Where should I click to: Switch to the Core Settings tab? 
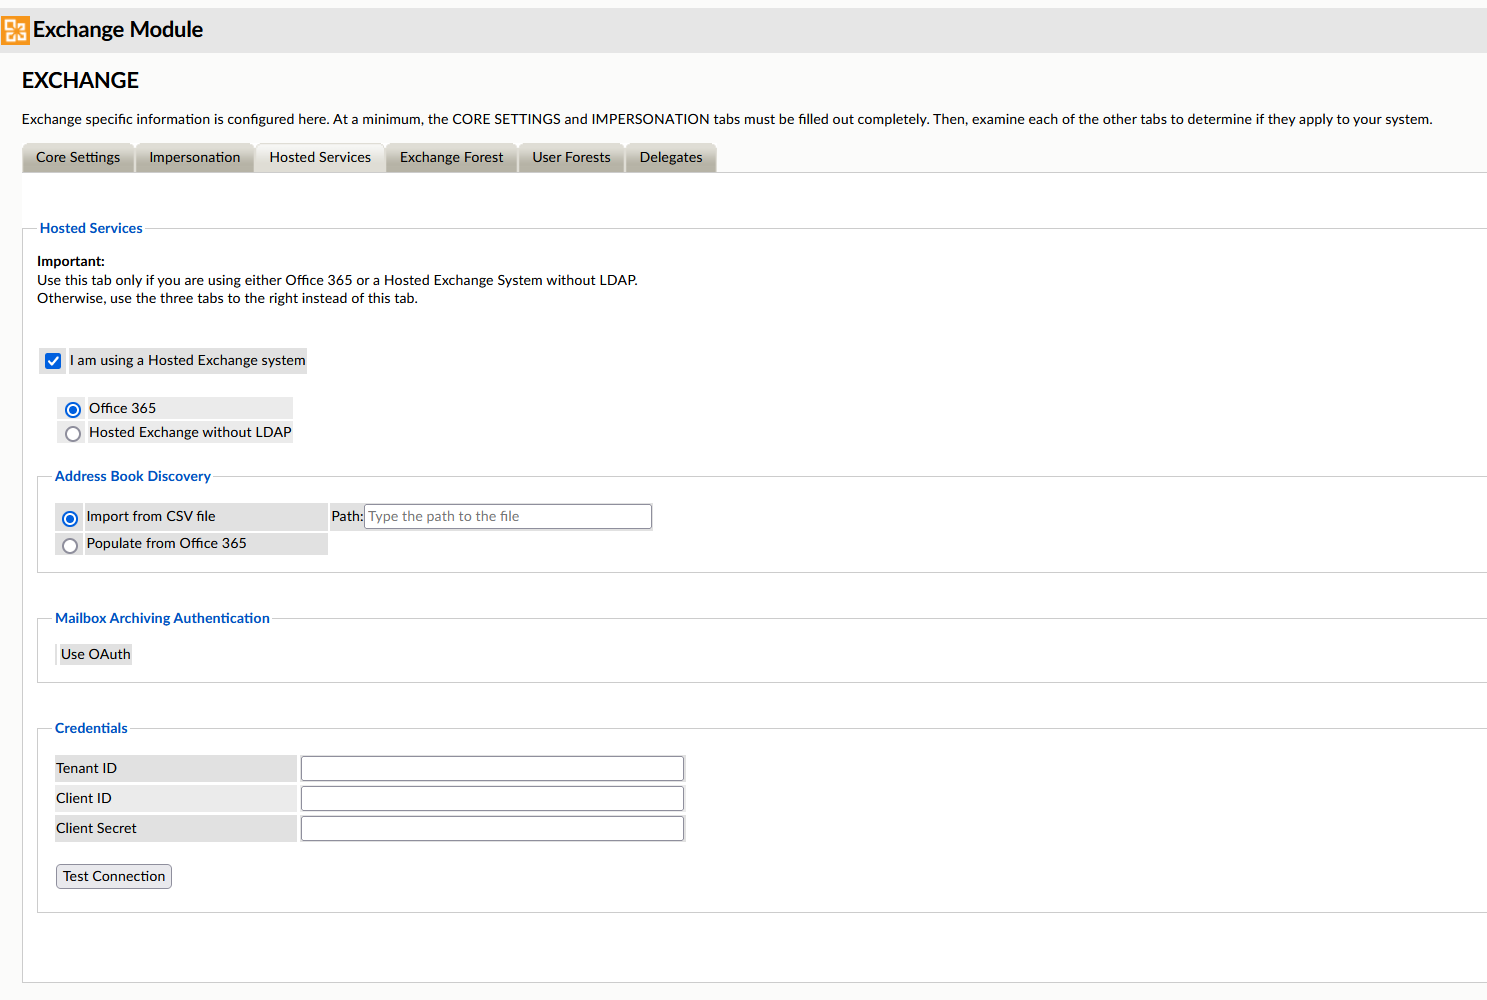(77, 157)
